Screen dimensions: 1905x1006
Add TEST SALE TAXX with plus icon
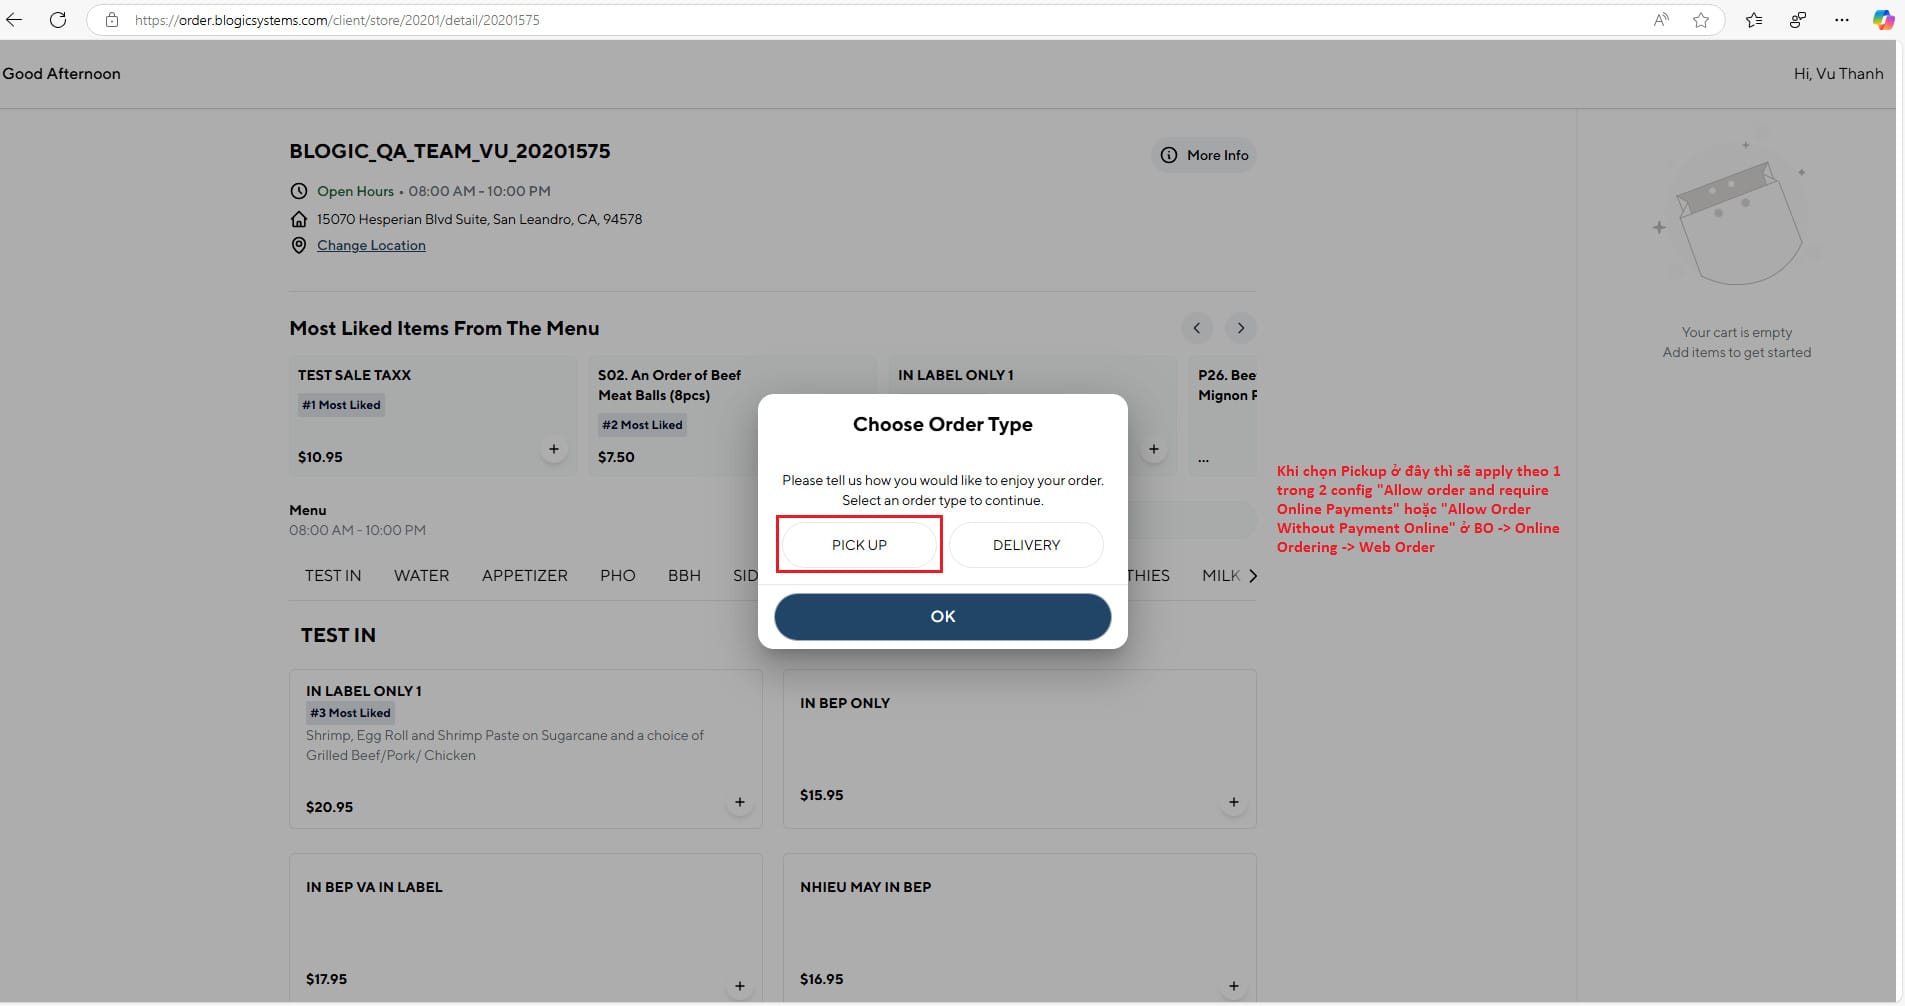[554, 450]
